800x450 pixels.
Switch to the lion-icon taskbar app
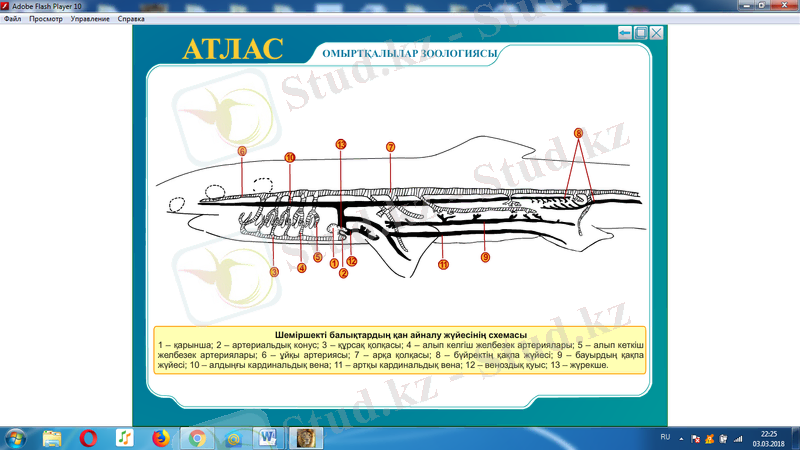pyautogui.click(x=305, y=438)
